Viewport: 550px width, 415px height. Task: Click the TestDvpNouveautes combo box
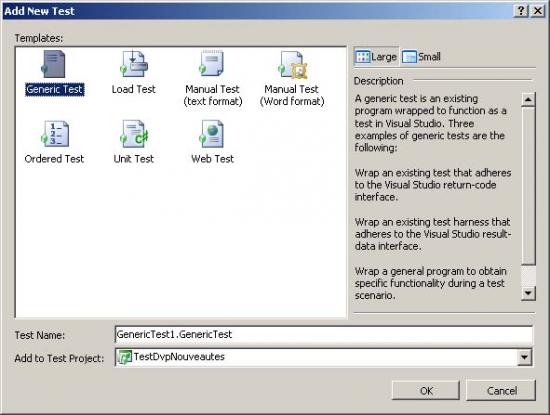pyautogui.click(x=324, y=357)
